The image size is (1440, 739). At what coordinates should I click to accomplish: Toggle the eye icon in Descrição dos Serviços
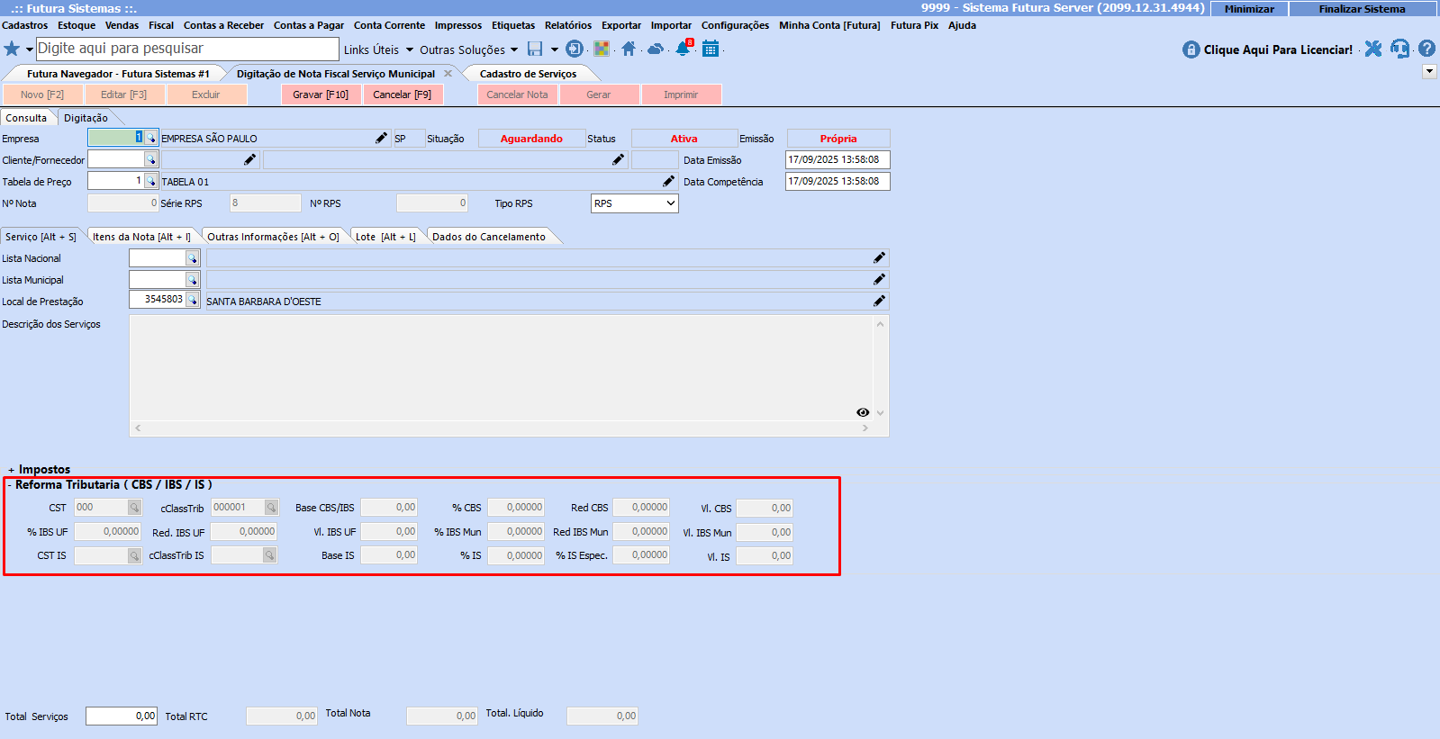click(863, 413)
